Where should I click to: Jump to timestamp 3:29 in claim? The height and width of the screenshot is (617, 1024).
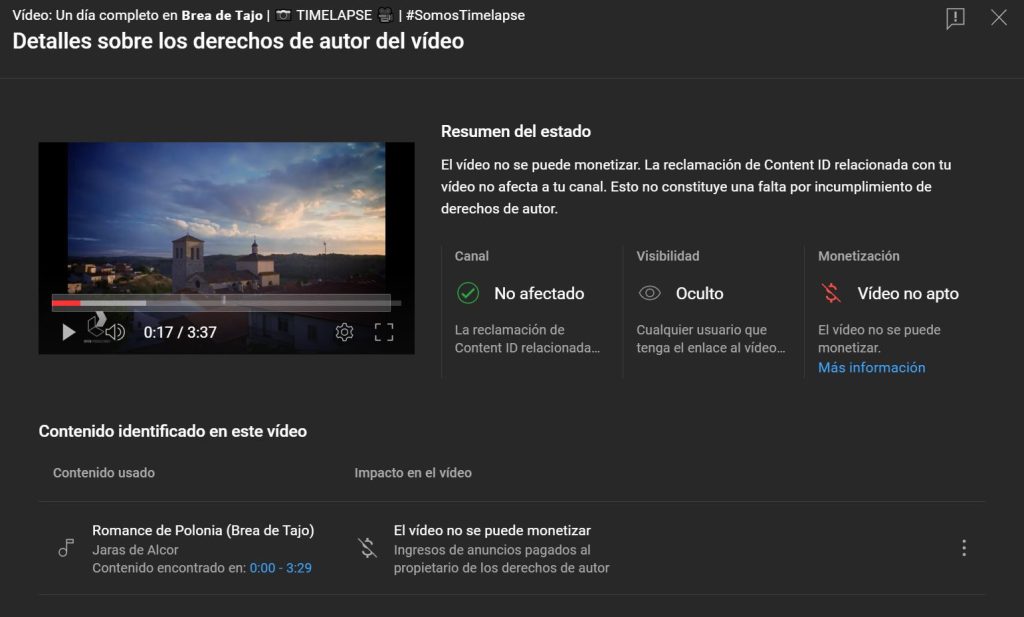tap(298, 568)
